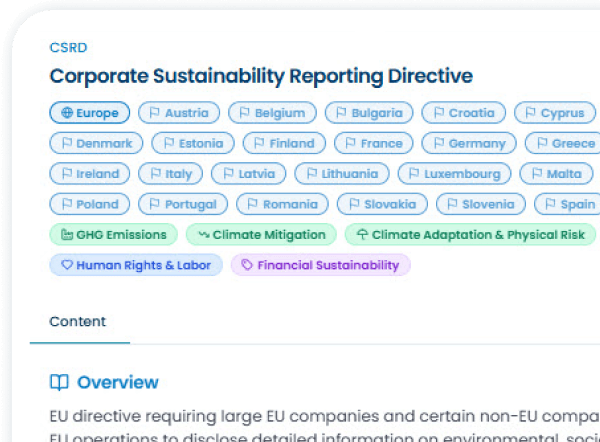Click the Lithuania tag

(x=342, y=173)
